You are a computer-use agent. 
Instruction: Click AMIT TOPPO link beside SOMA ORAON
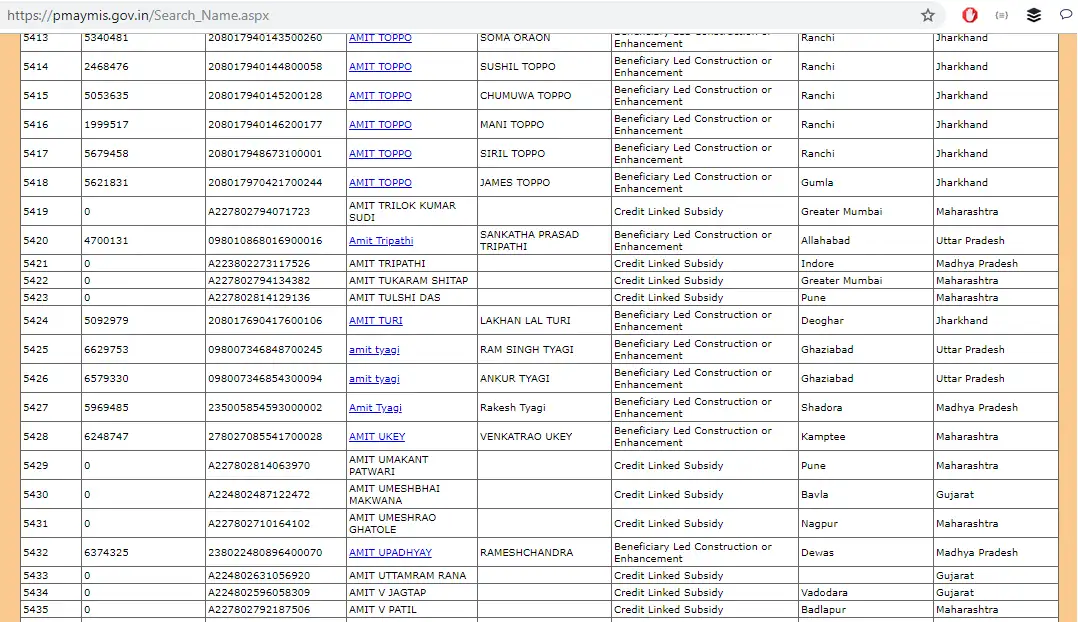[x=380, y=38]
